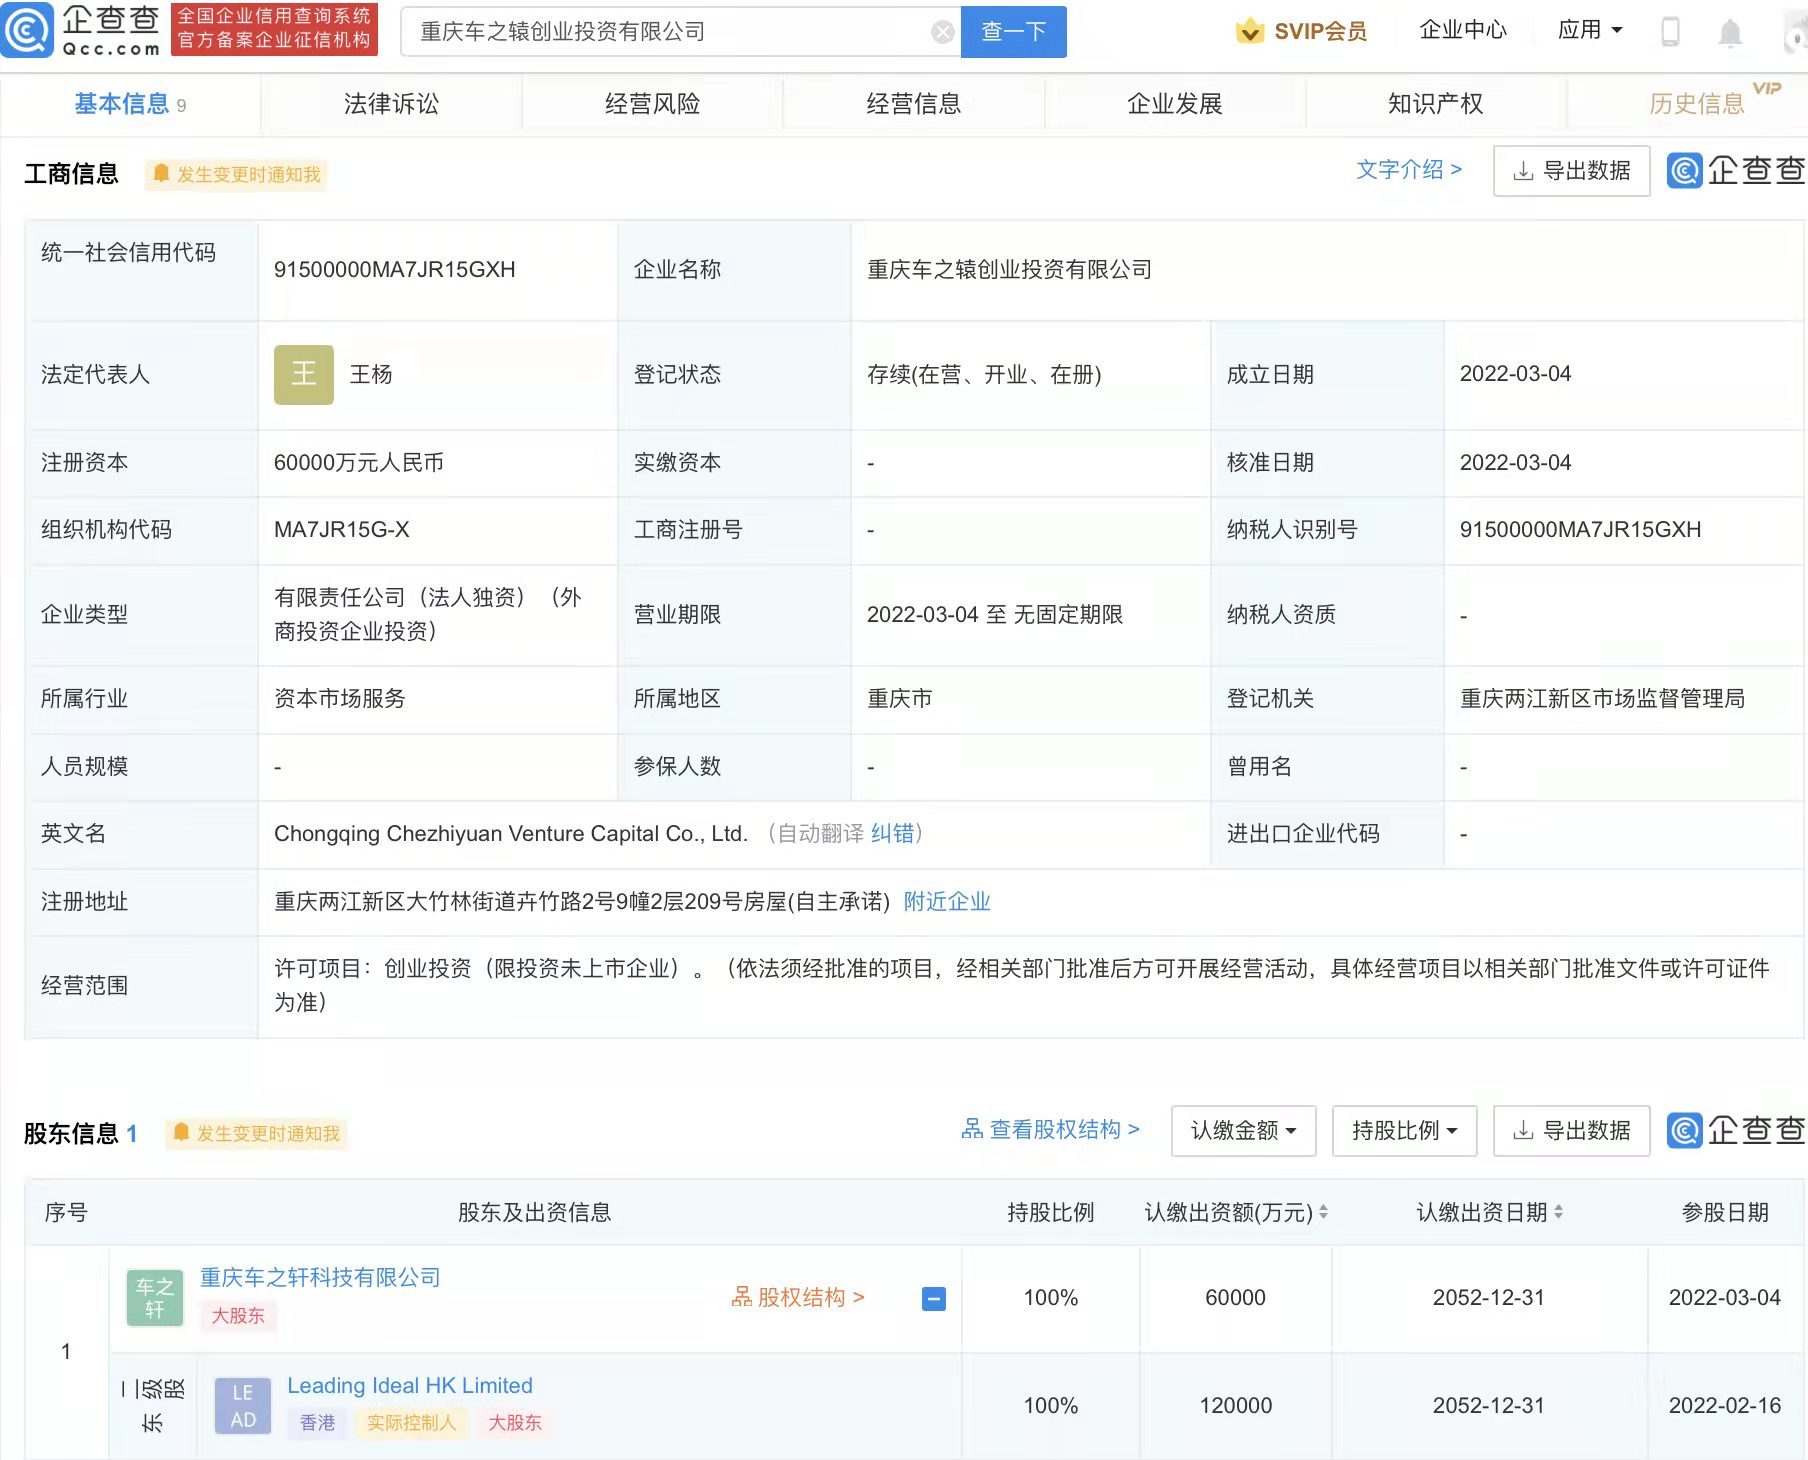Click the SVIP会员 crown icon
The width and height of the screenshot is (1808, 1460).
coord(1248,31)
